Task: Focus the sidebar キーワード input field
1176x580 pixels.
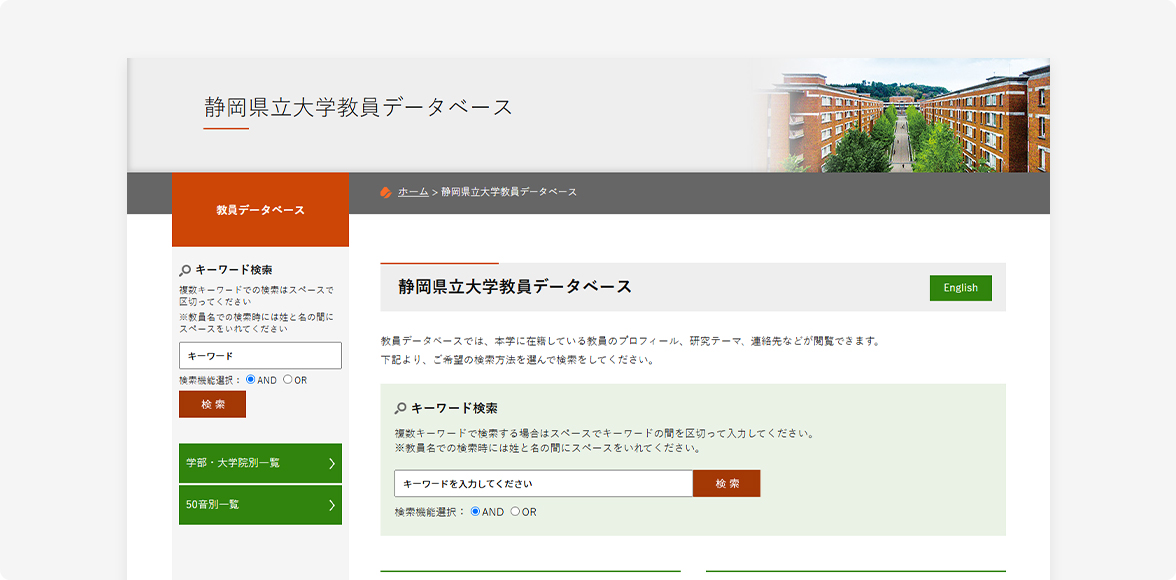Action: click(x=260, y=356)
